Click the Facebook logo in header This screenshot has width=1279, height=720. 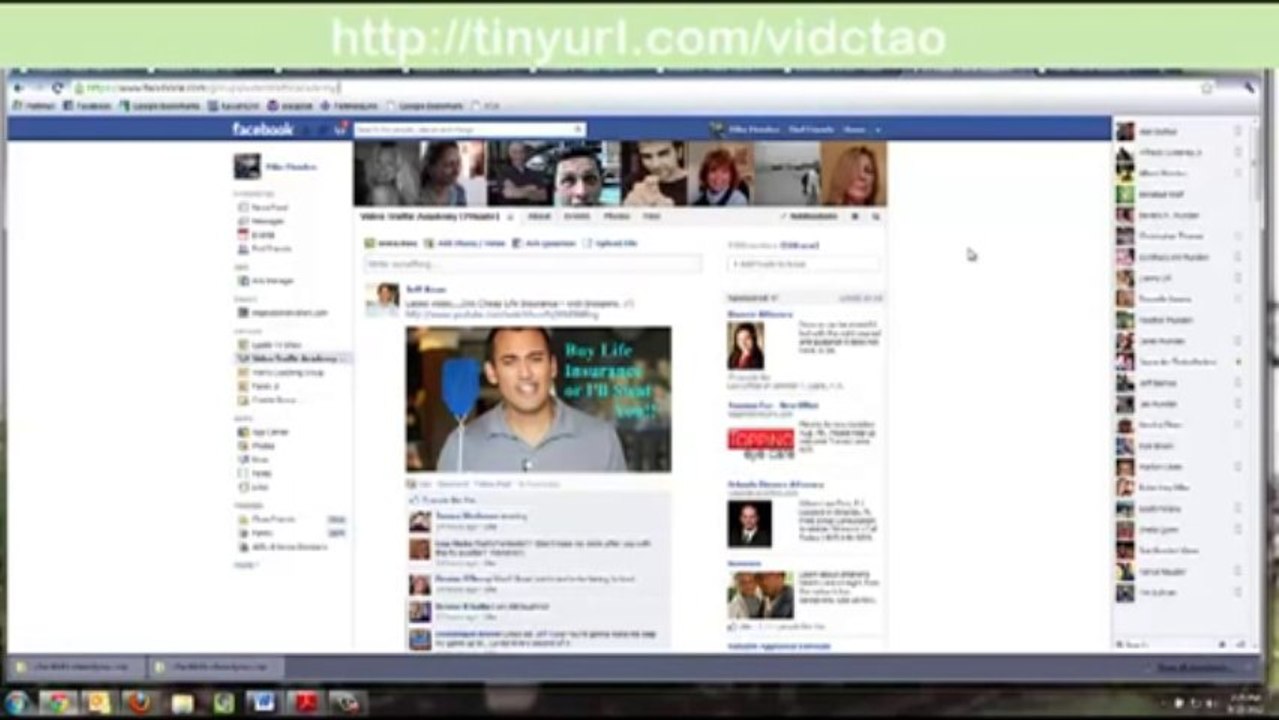263,129
